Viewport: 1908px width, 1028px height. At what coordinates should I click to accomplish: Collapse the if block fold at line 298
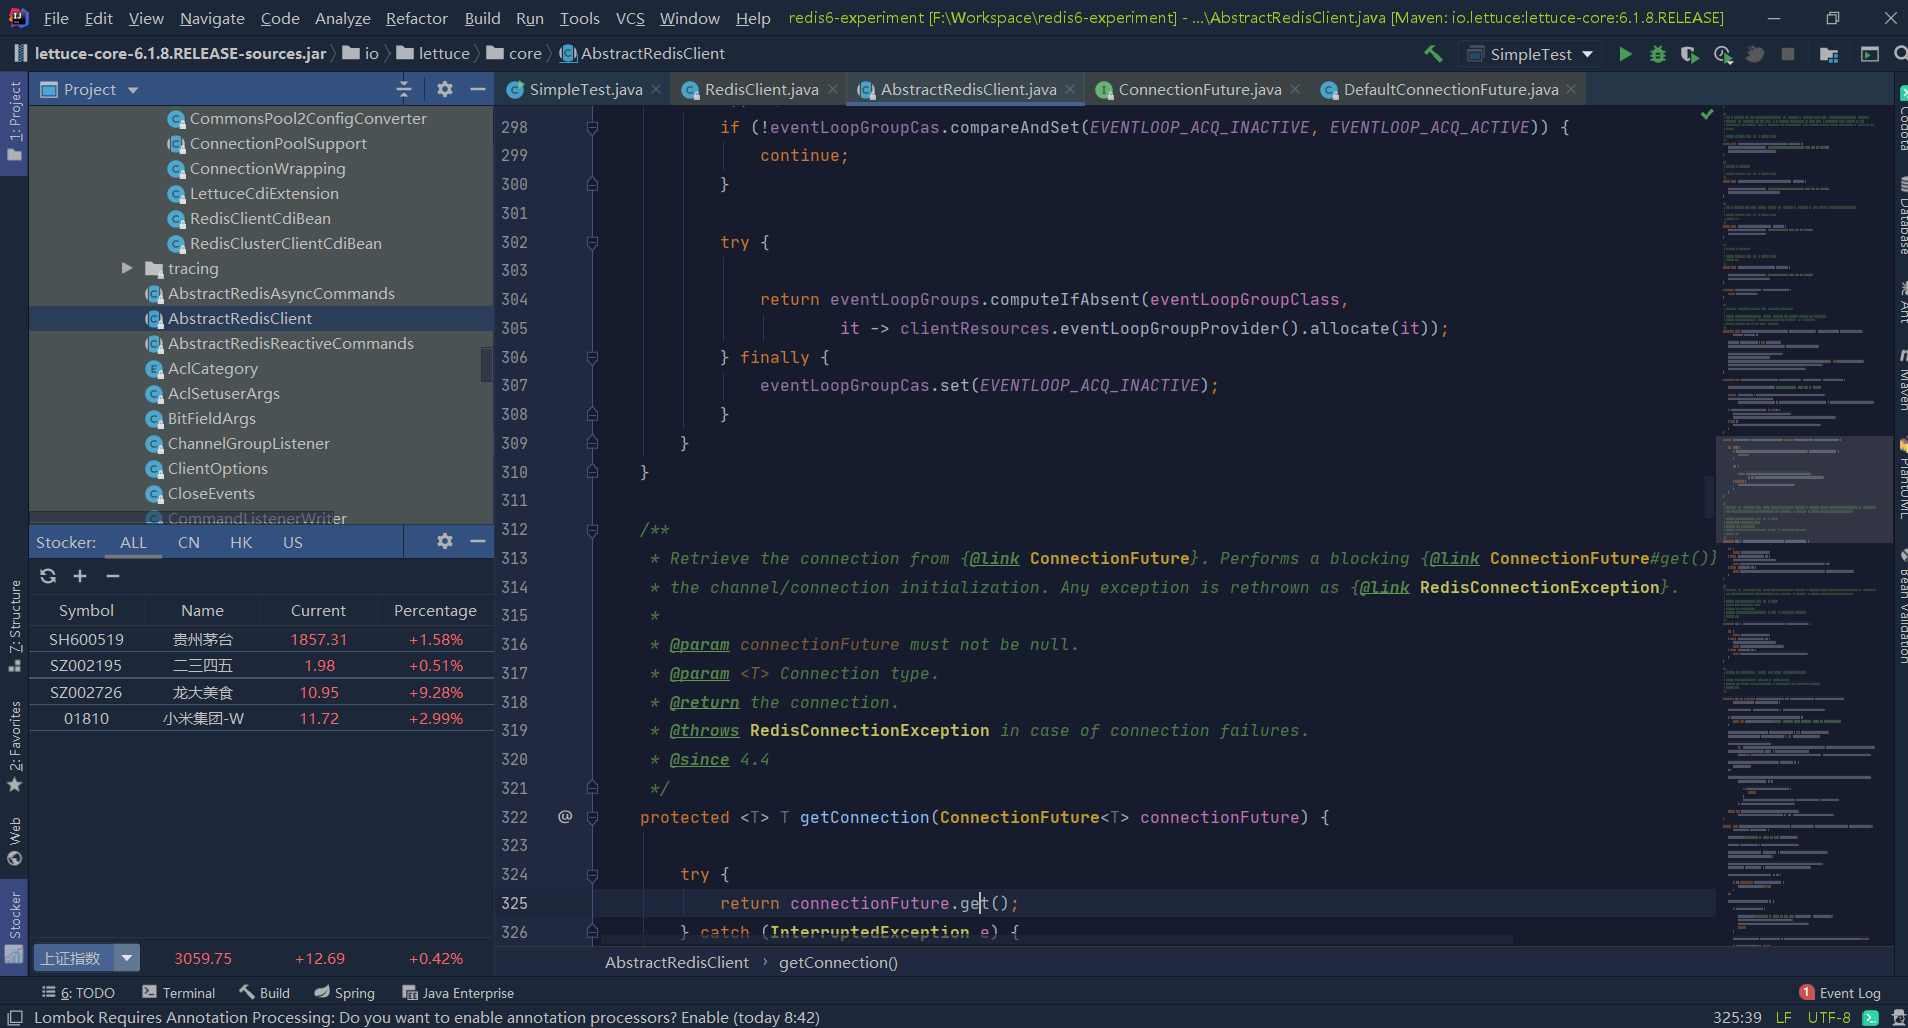click(x=592, y=127)
